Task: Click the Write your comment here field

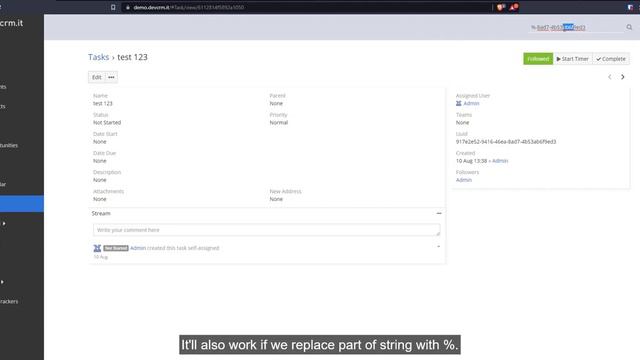Action: (x=267, y=230)
